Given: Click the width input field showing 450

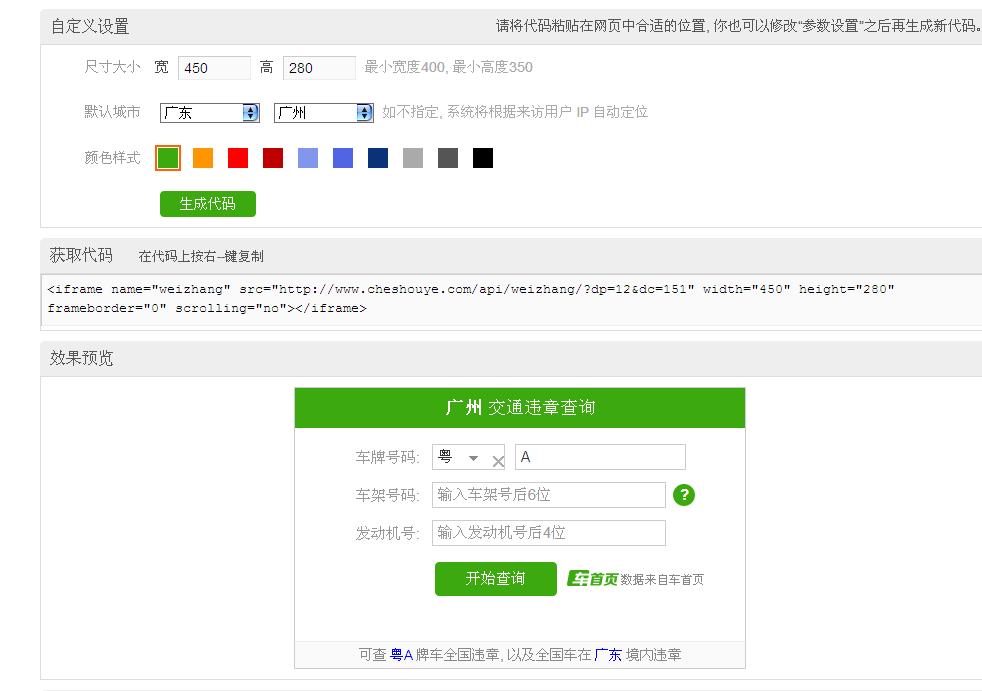Looking at the screenshot, I should pyautogui.click(x=214, y=68).
